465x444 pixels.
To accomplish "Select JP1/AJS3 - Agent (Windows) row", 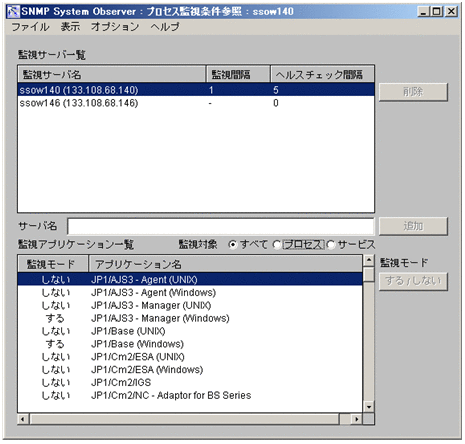I will pos(190,292).
